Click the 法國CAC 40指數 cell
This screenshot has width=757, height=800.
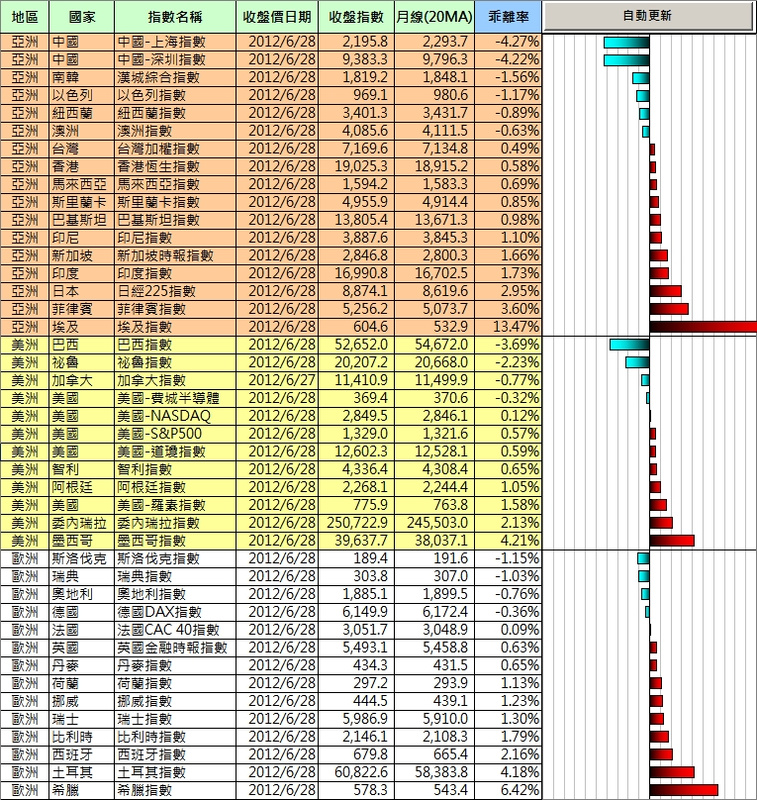(175, 630)
